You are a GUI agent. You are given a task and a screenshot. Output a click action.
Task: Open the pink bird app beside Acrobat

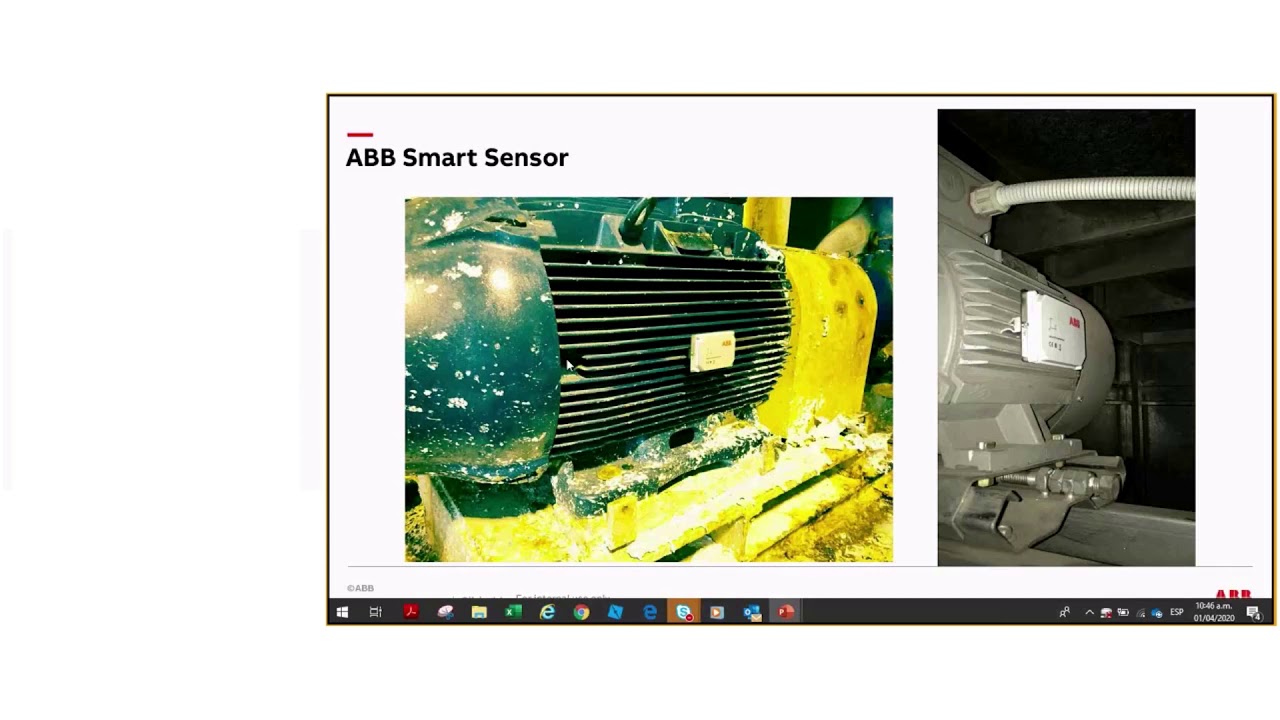445,612
